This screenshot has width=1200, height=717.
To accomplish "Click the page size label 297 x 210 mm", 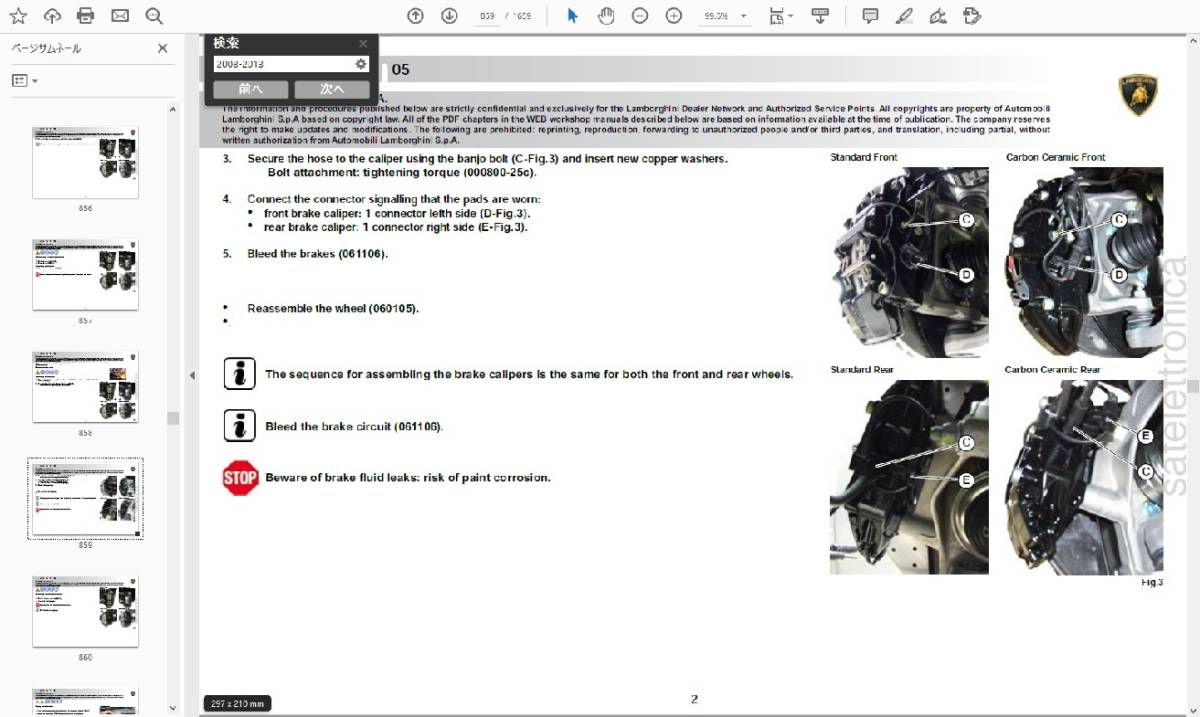I will [238, 704].
